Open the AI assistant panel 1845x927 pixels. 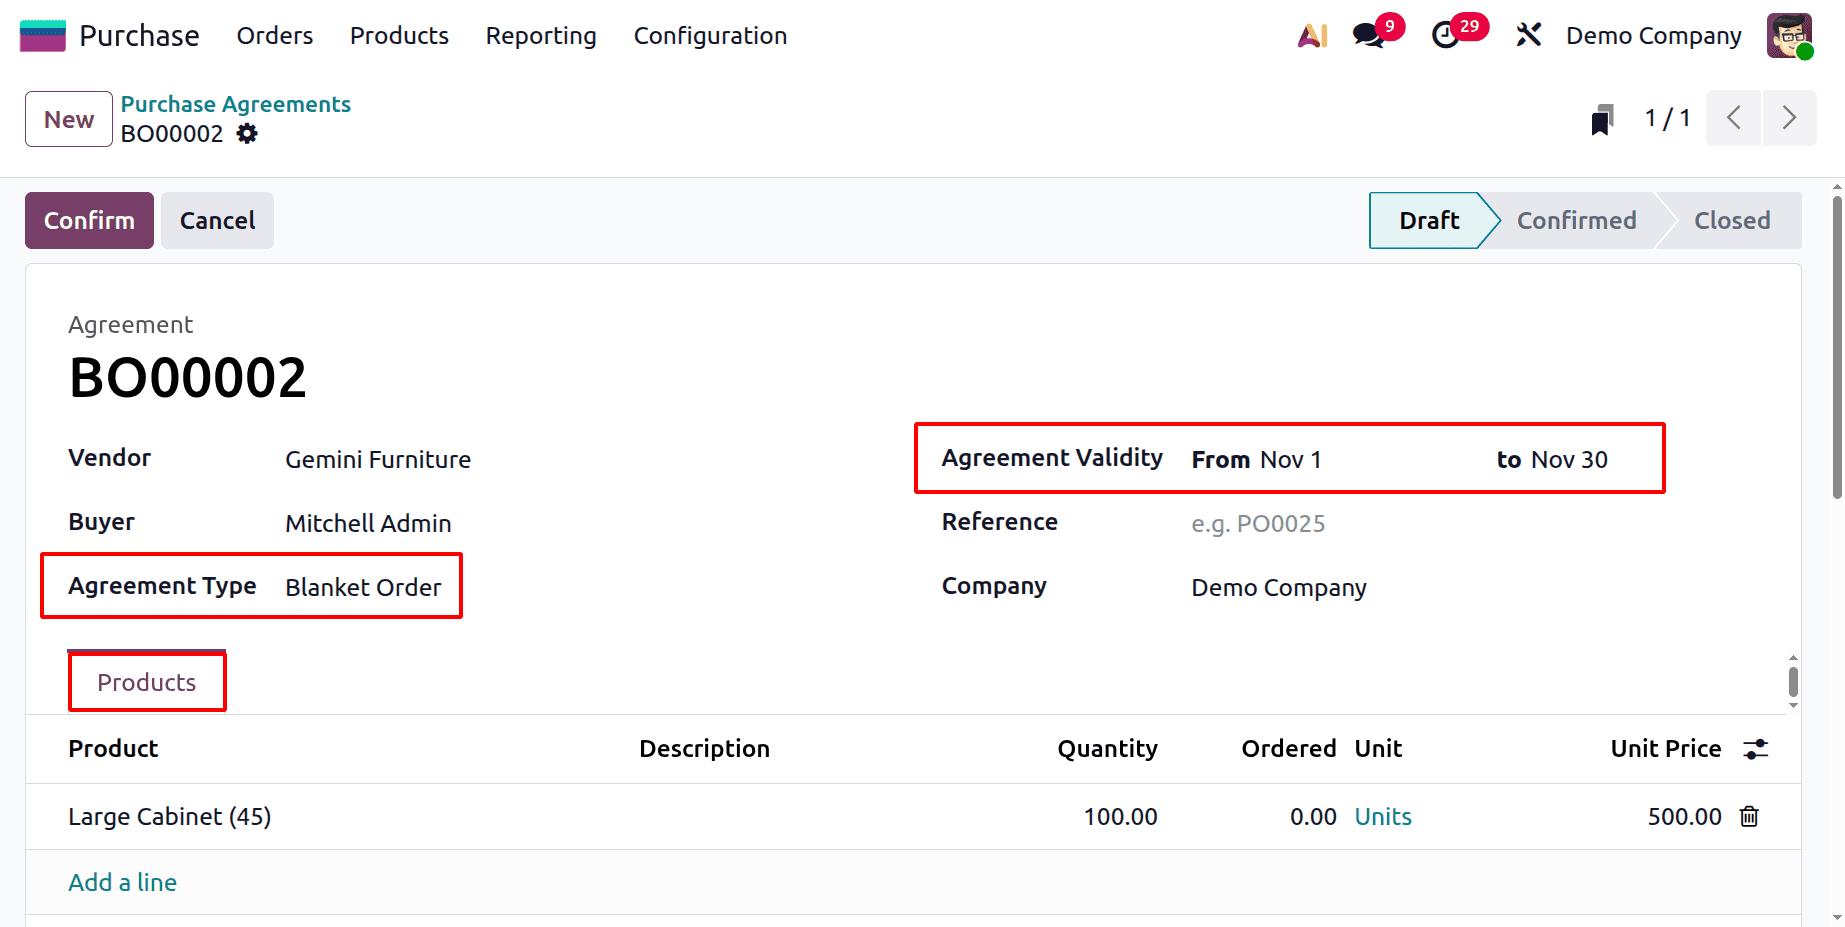pyautogui.click(x=1312, y=35)
